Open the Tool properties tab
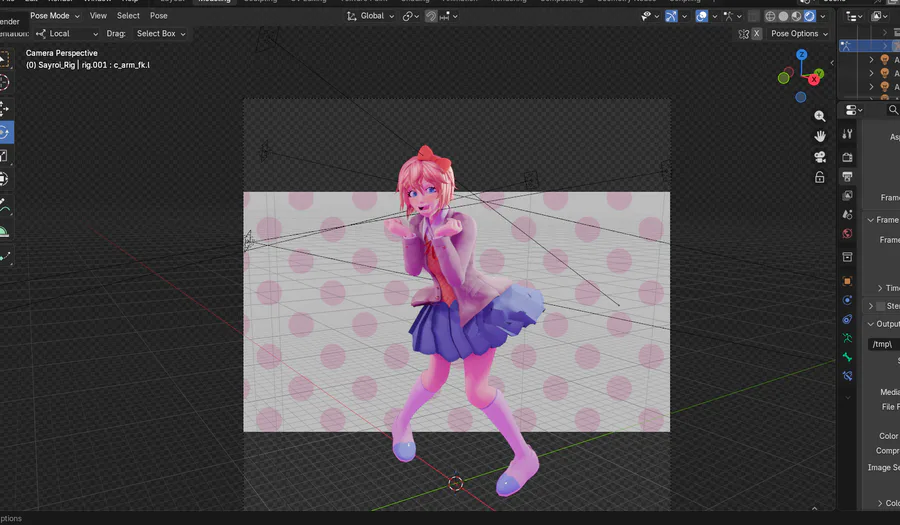900x525 pixels. tap(847, 134)
